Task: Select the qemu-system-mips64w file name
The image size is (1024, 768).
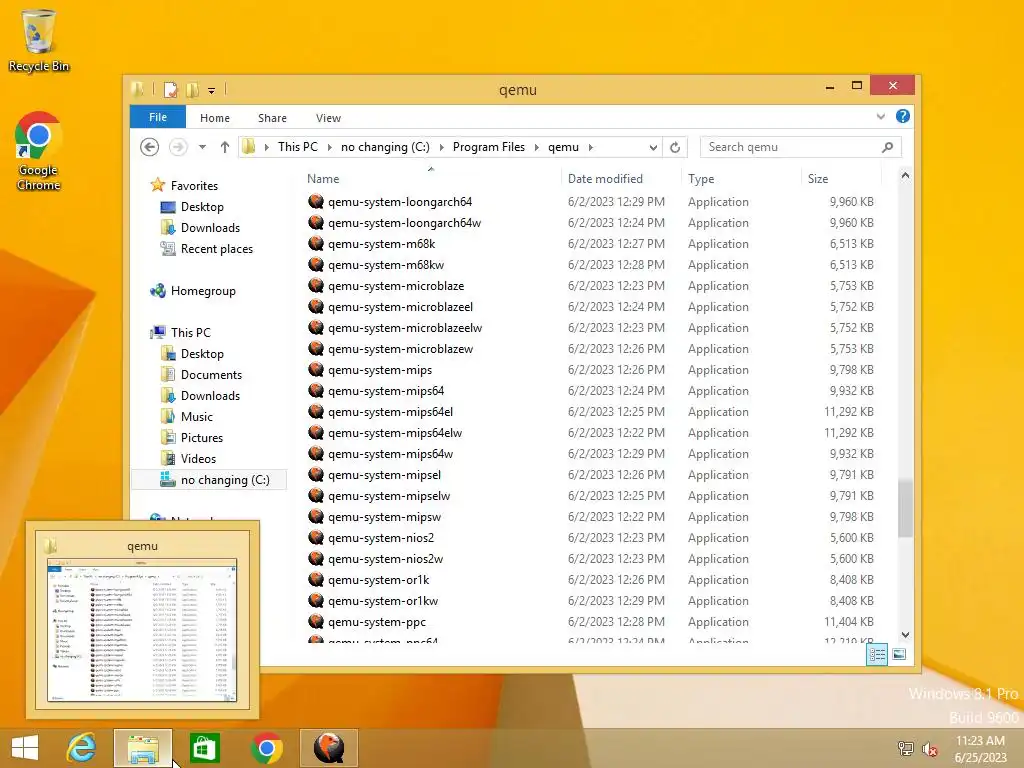Action: 391,454
